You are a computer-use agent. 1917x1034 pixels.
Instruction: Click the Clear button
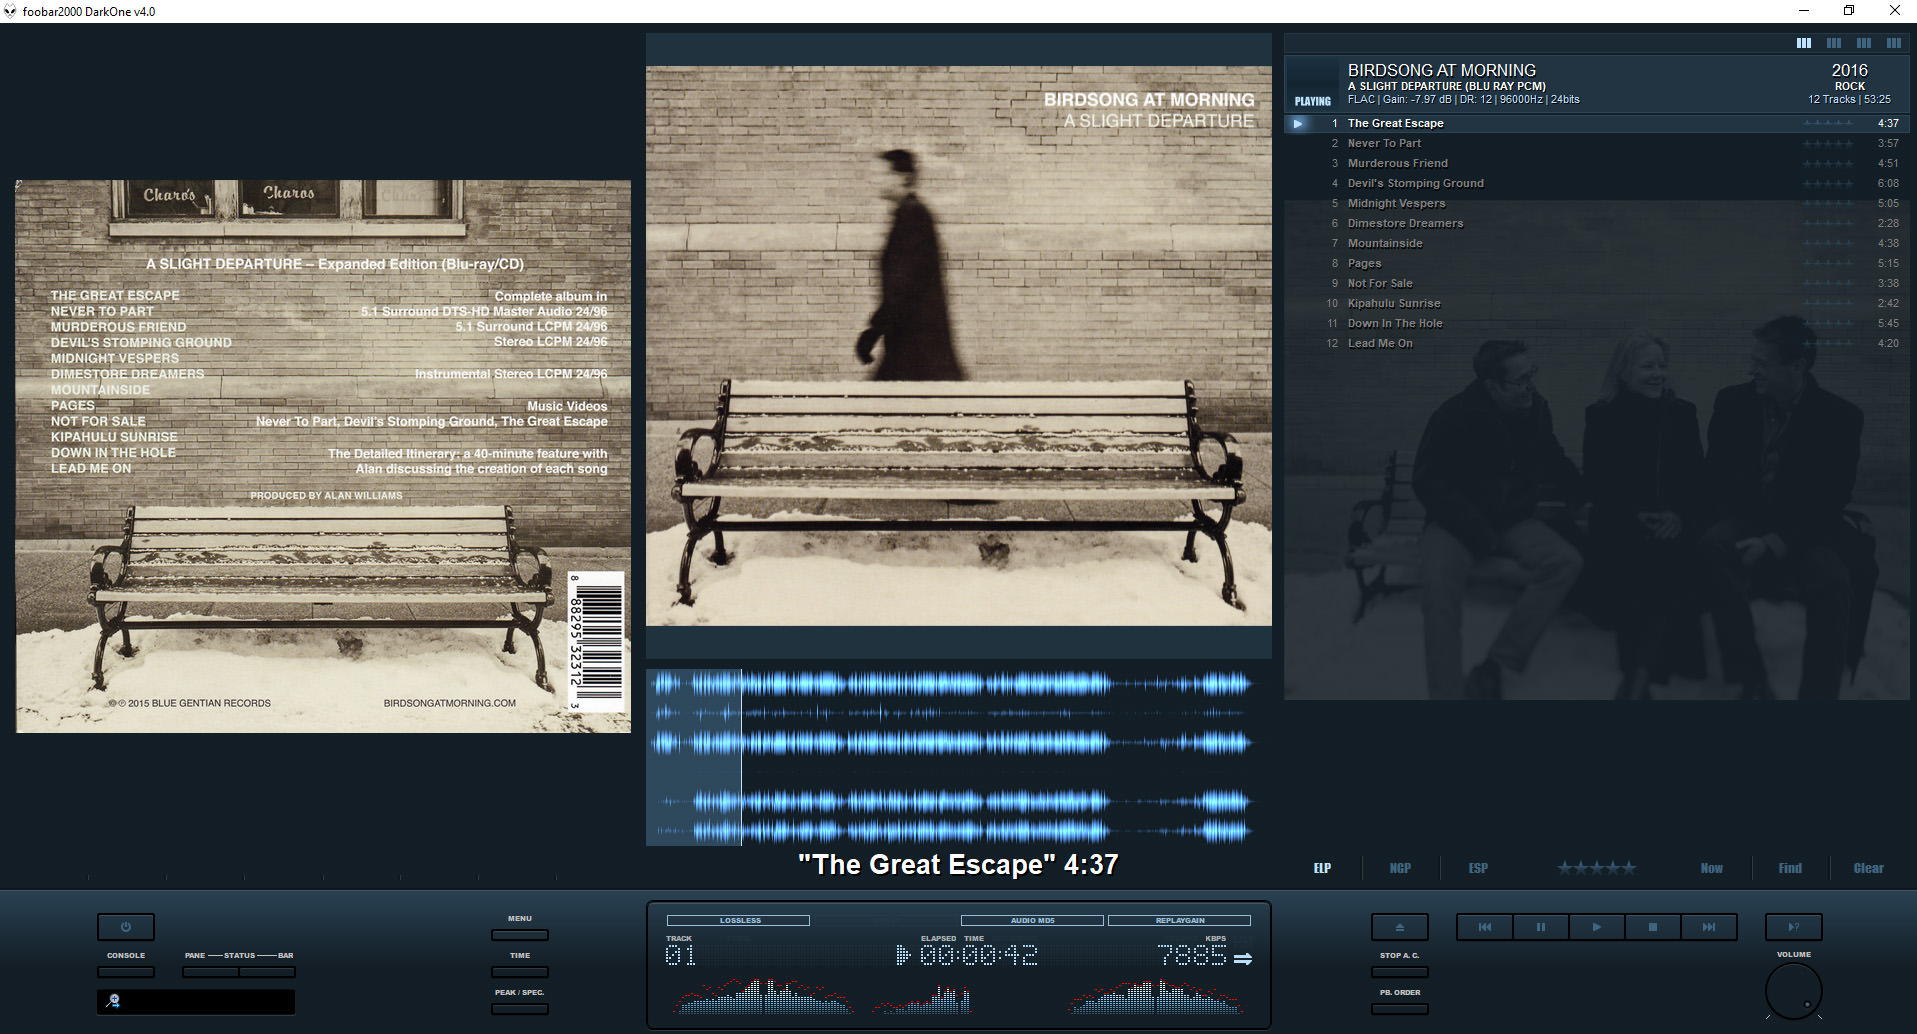coord(1868,868)
